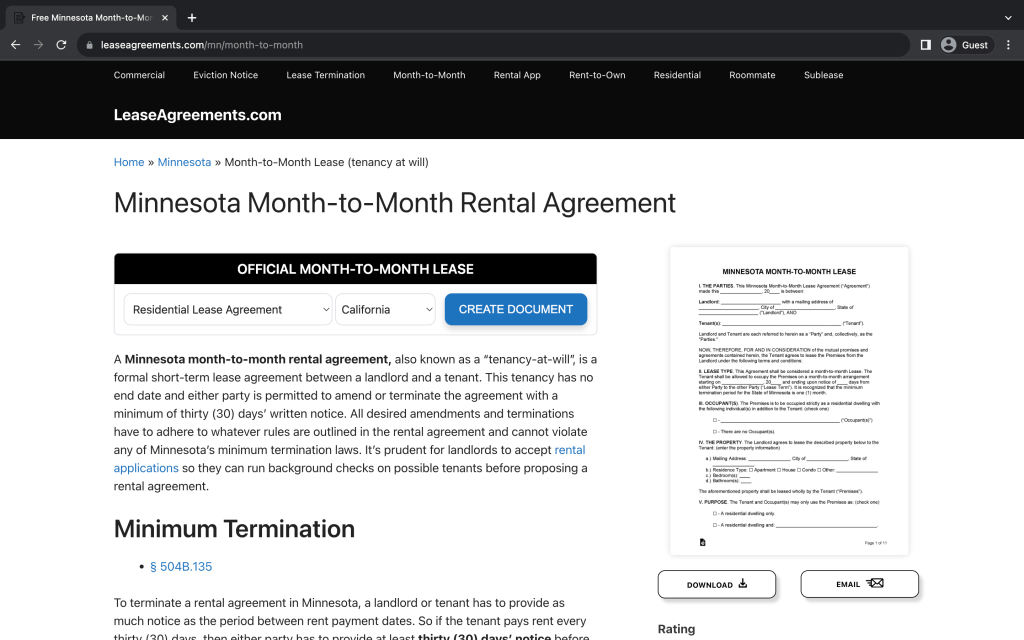Expand the tab search chevron

pos(1007,17)
